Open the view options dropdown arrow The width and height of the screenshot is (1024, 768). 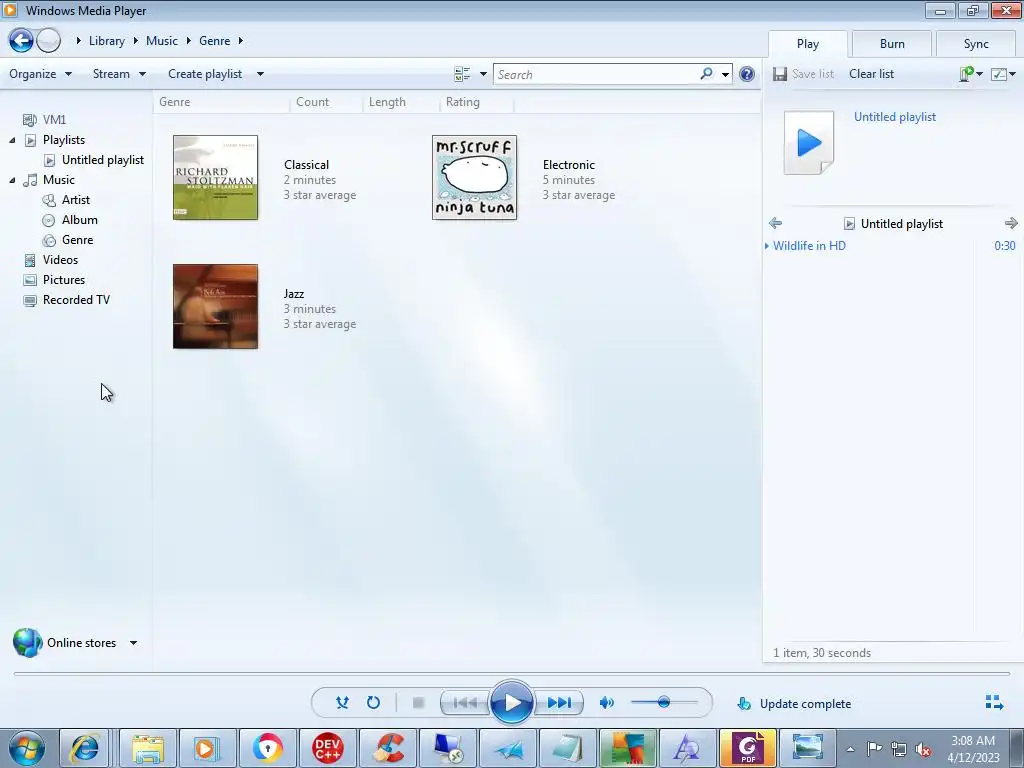tap(483, 74)
